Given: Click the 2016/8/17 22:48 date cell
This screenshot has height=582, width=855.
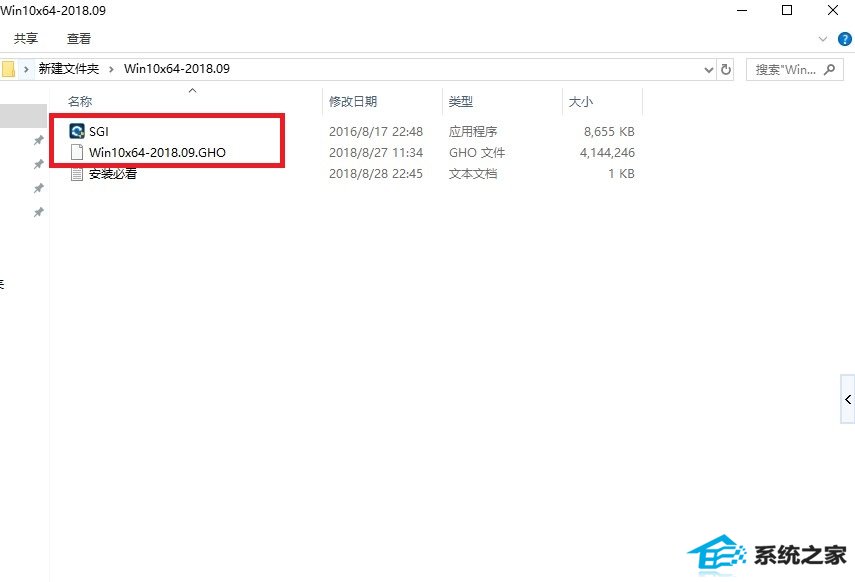Looking at the screenshot, I should (x=376, y=131).
